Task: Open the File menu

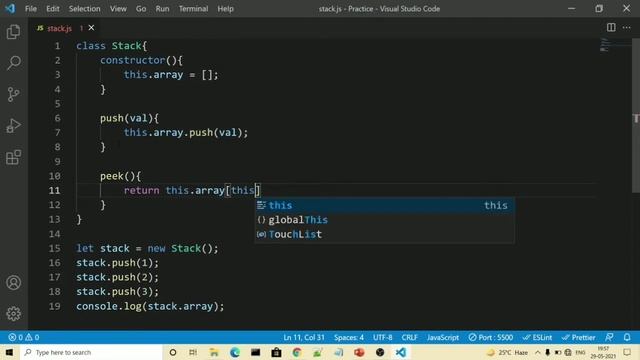Action: 31,9
